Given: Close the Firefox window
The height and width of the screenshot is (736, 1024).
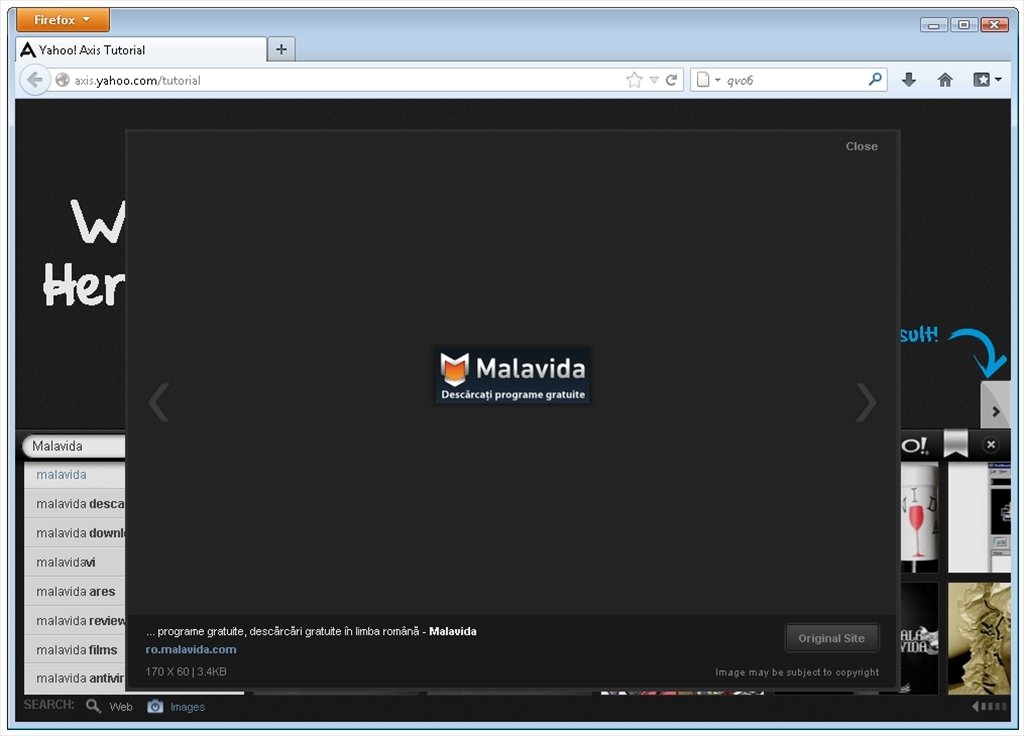Looking at the screenshot, I should pyautogui.click(x=994, y=25).
